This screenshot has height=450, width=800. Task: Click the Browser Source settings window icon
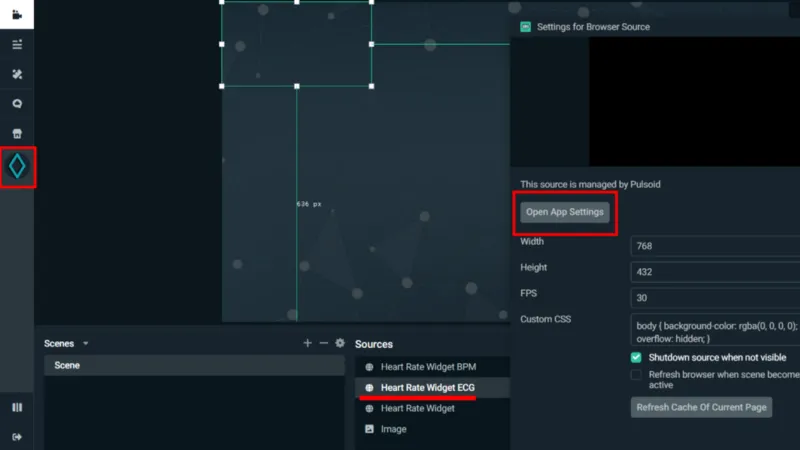click(526, 27)
